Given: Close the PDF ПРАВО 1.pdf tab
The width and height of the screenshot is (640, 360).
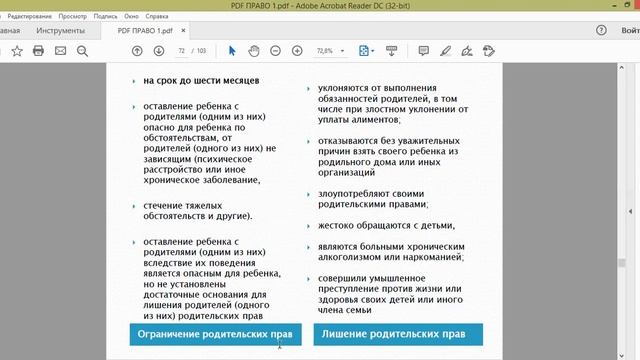Looking at the screenshot, I should pos(183,31).
